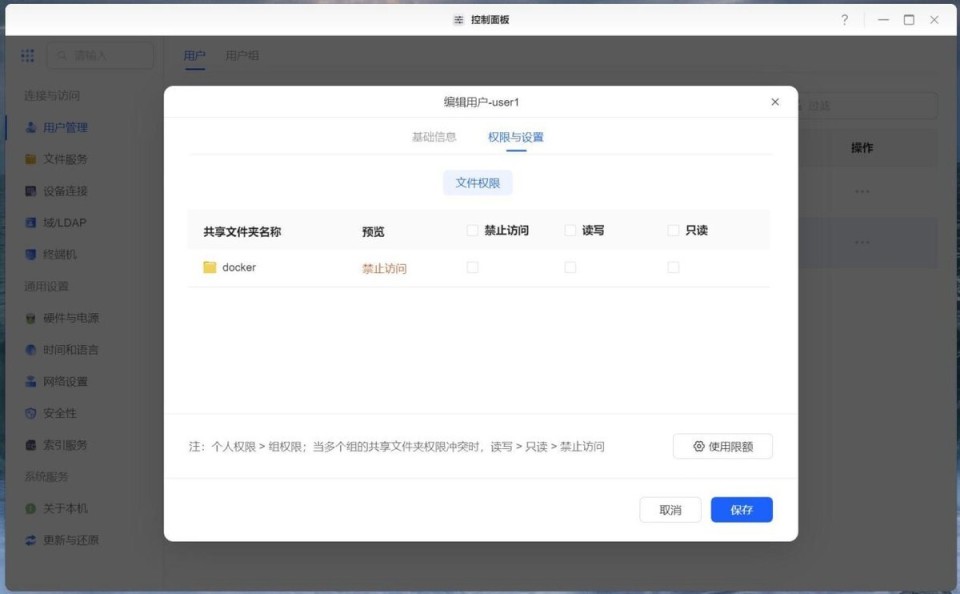Viewport: 960px width, 594px height.
Task: Click the docker folder name
Action: 239,268
